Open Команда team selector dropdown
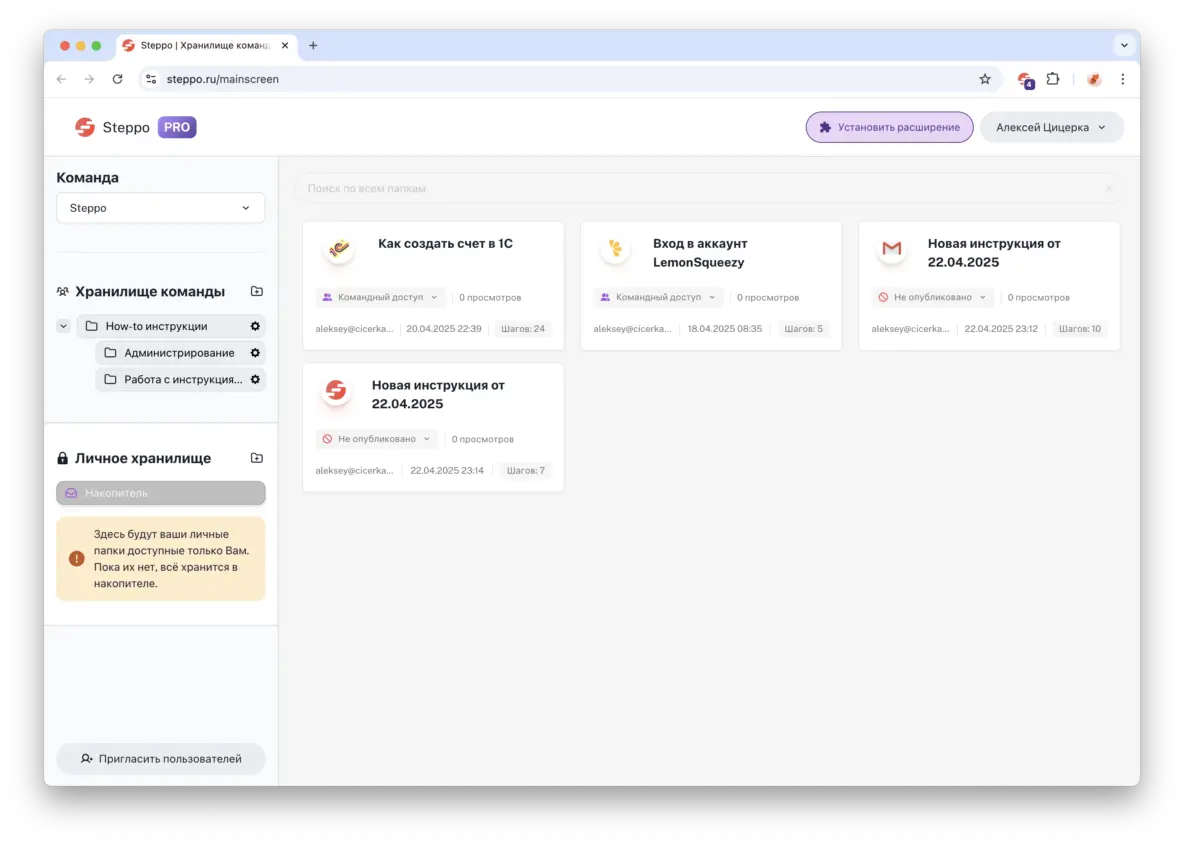 160,208
